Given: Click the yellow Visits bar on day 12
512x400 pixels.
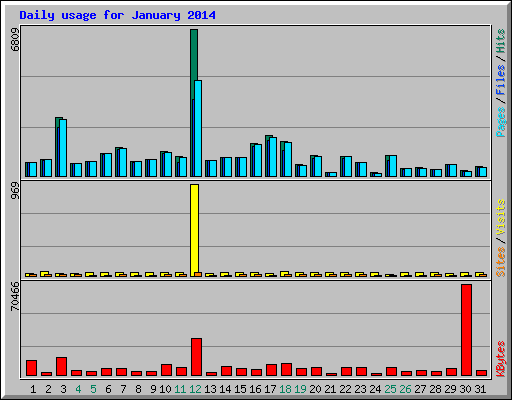Looking at the screenshot, I should coord(194,230).
